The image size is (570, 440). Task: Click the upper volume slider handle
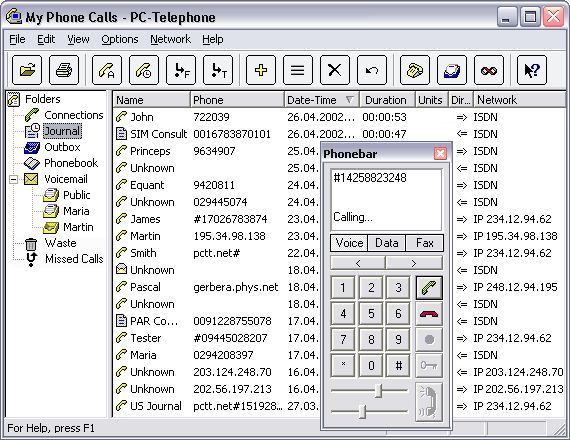click(x=378, y=391)
